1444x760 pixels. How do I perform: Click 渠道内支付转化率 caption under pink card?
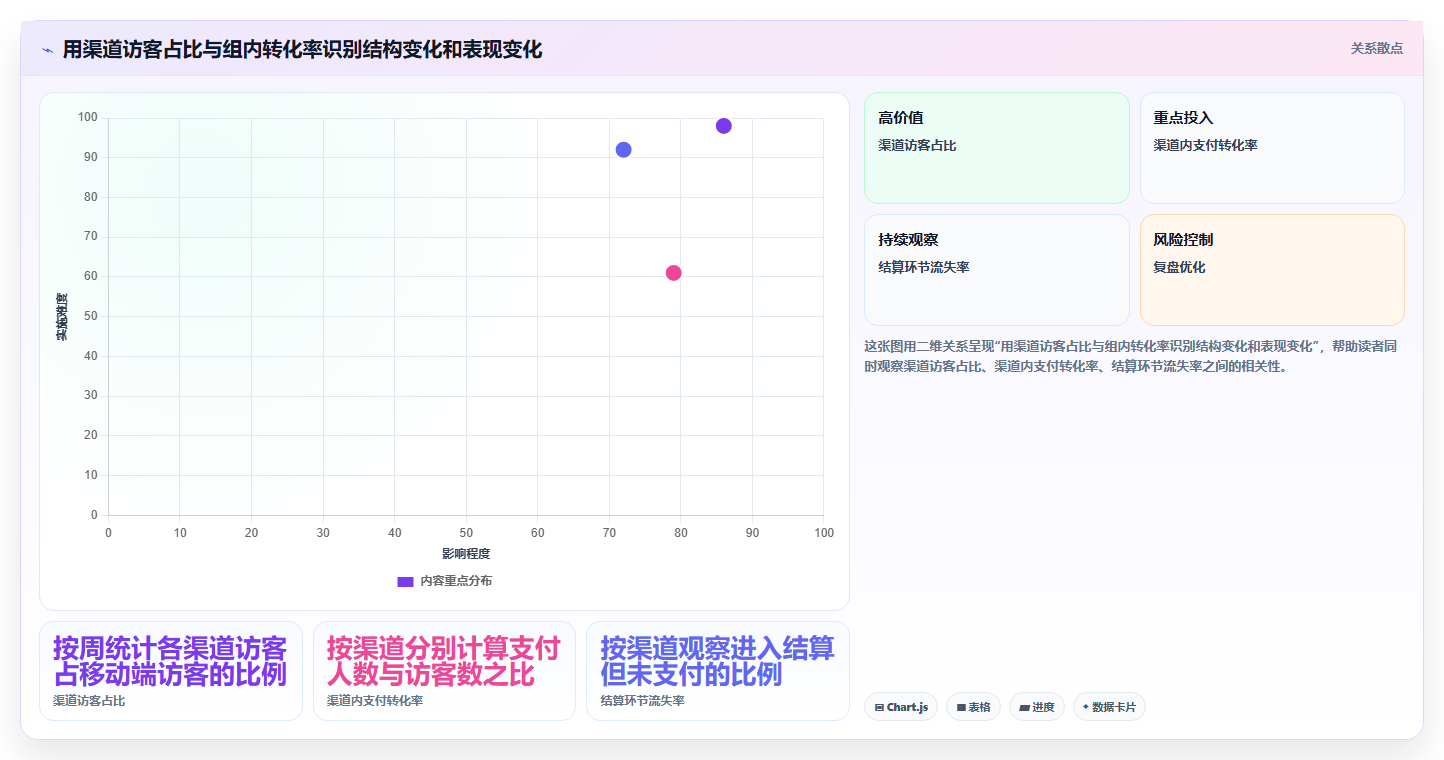[x=375, y=701]
